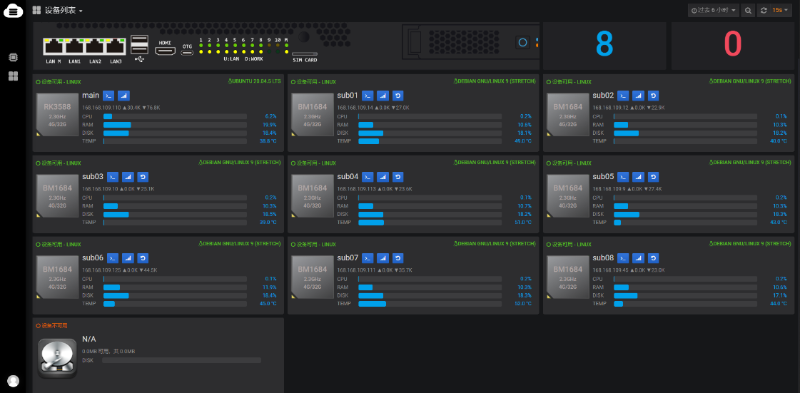The image size is (800, 393).
Task: Open the chip icon in the left sidebar
Action: point(13,57)
